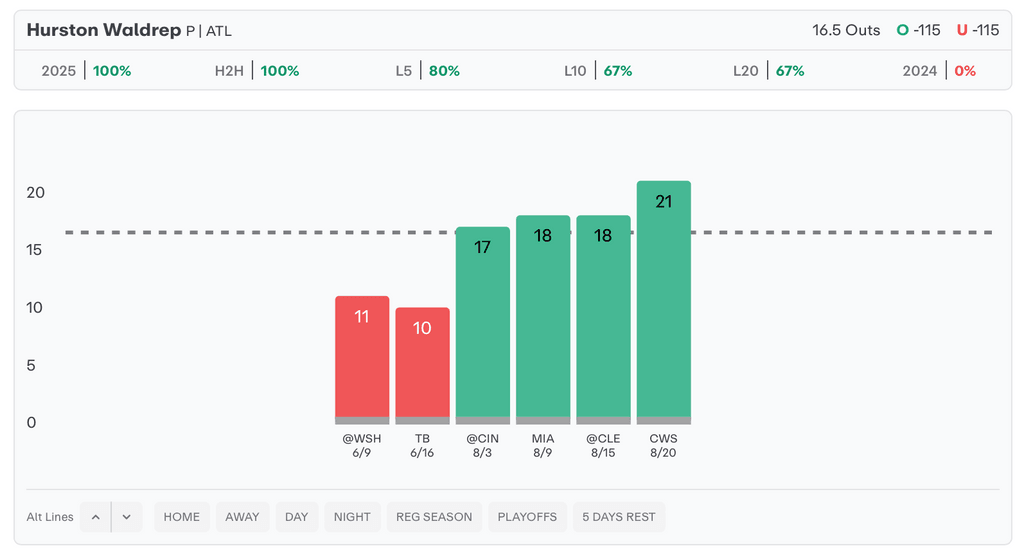Toggle the AWAY games filter

click(242, 517)
